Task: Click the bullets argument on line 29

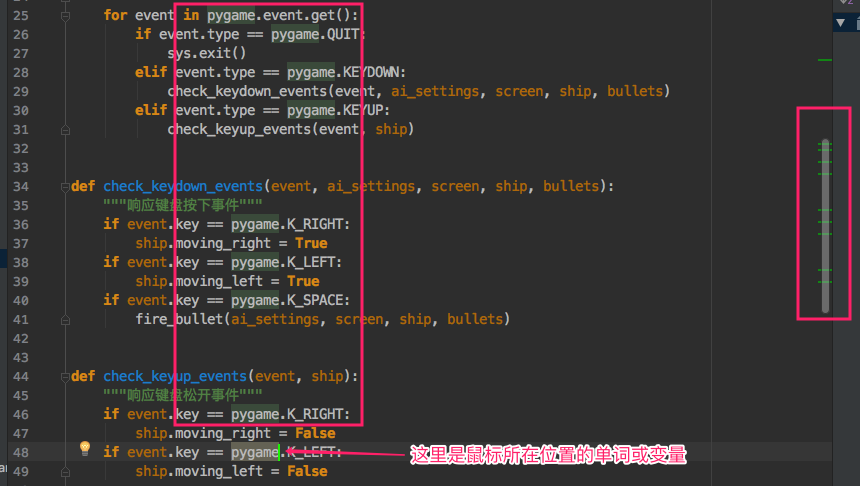Action: (635, 92)
